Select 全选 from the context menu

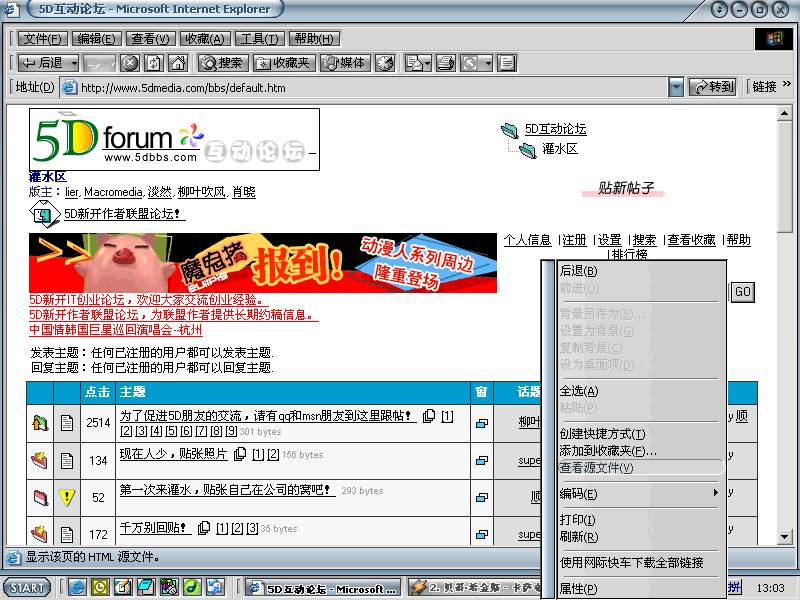[x=579, y=391]
